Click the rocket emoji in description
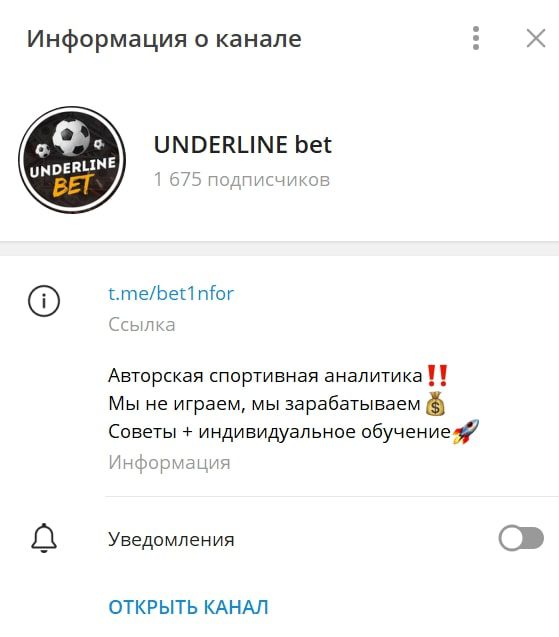The width and height of the screenshot is (559, 637). 466,431
